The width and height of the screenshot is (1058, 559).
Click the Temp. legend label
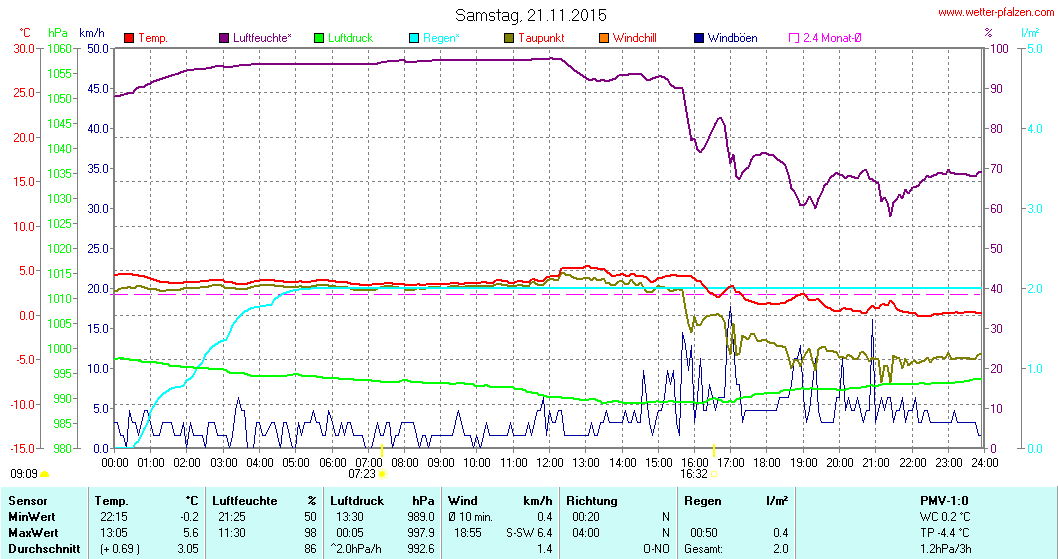tap(153, 38)
